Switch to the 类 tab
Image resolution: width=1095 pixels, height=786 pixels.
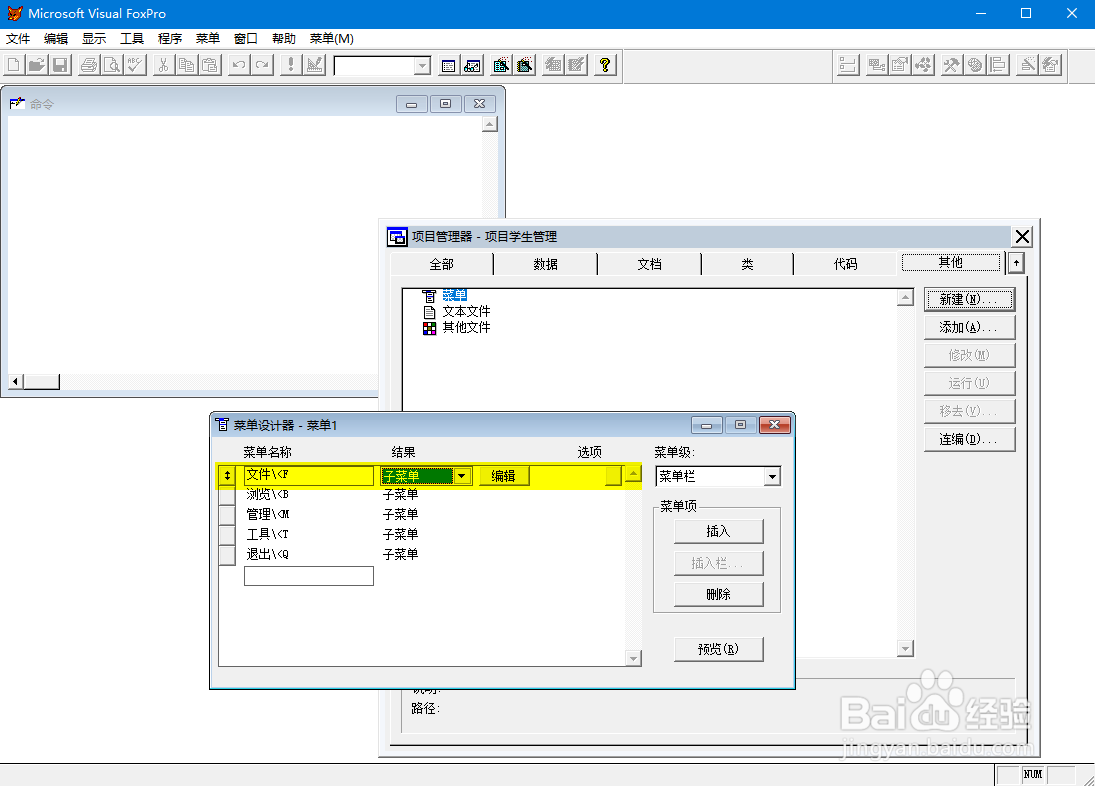(x=747, y=264)
